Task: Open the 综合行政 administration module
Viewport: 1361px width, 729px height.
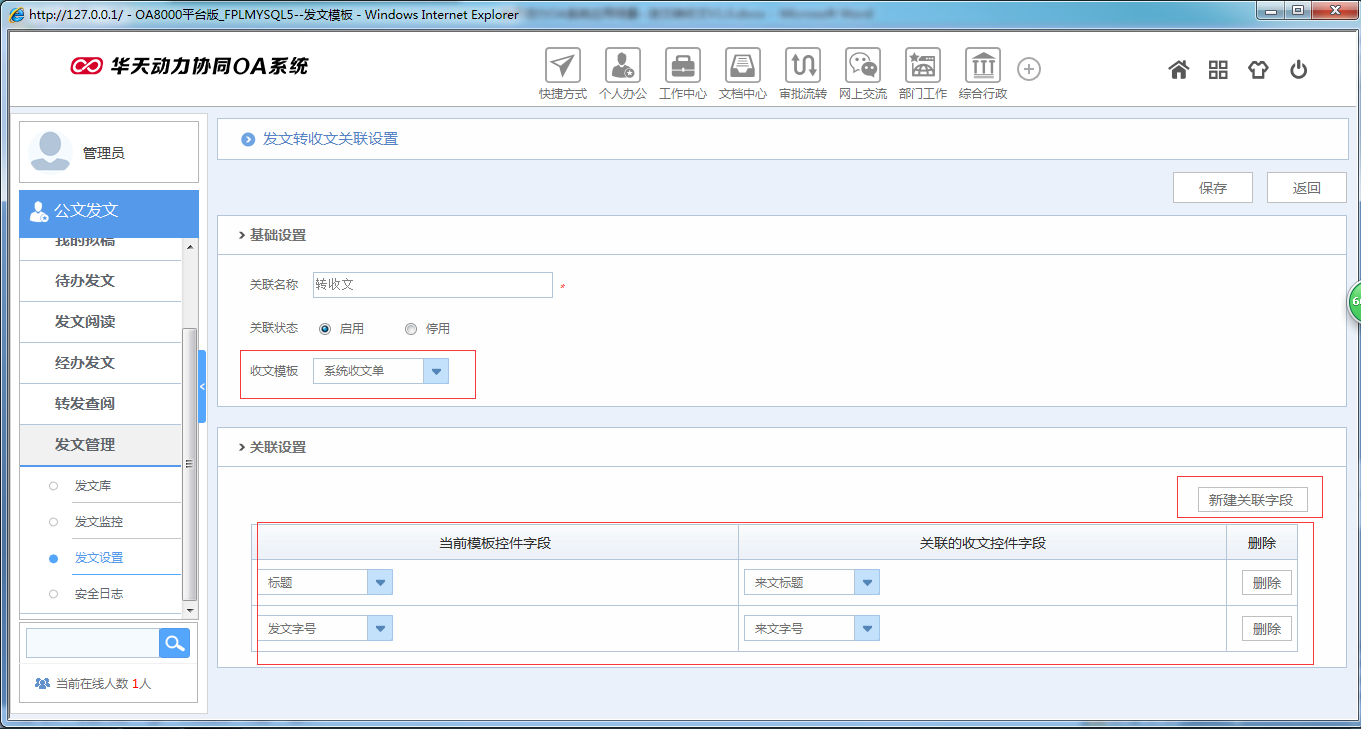Action: (x=982, y=67)
